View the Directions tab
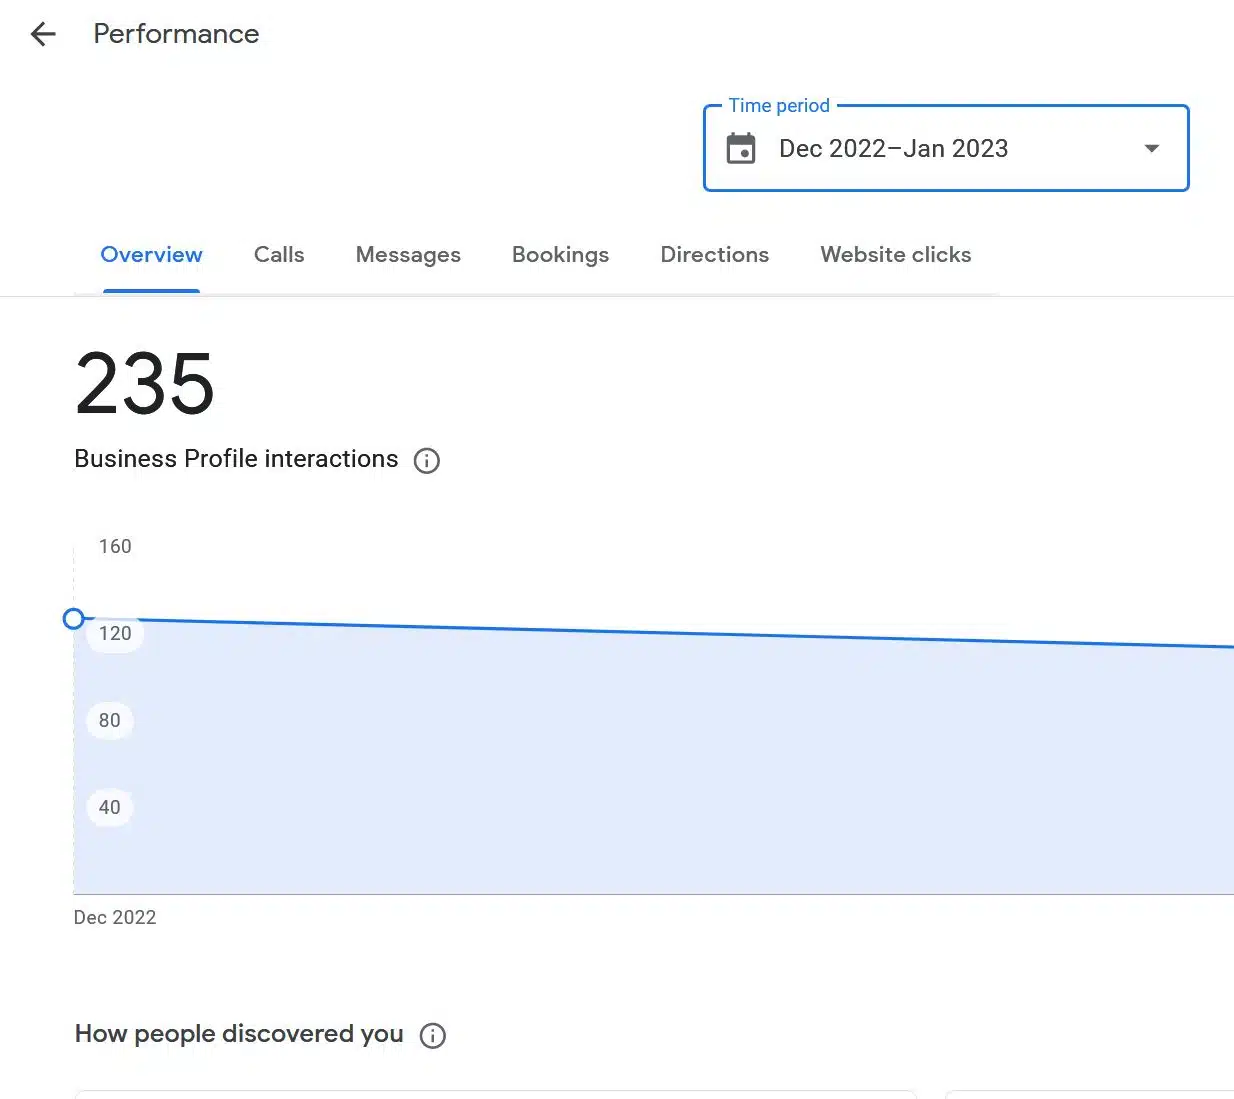The width and height of the screenshot is (1234, 1099). point(715,255)
